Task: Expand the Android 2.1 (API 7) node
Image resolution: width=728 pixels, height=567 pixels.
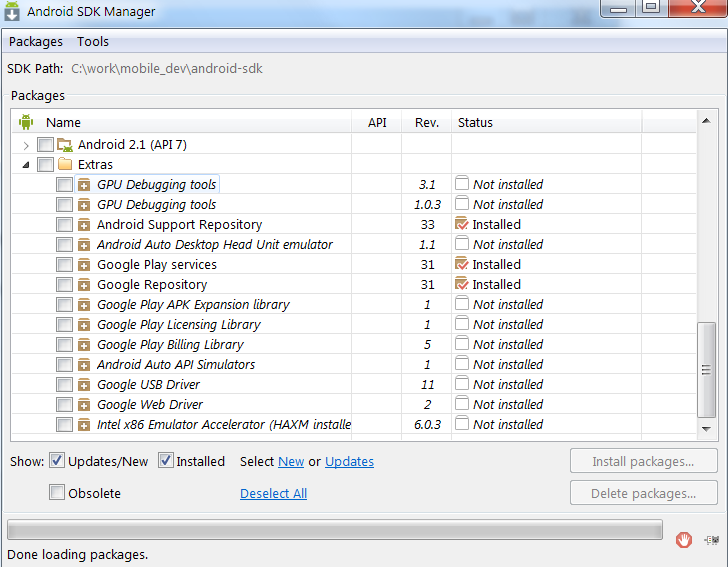Action: coord(26,145)
